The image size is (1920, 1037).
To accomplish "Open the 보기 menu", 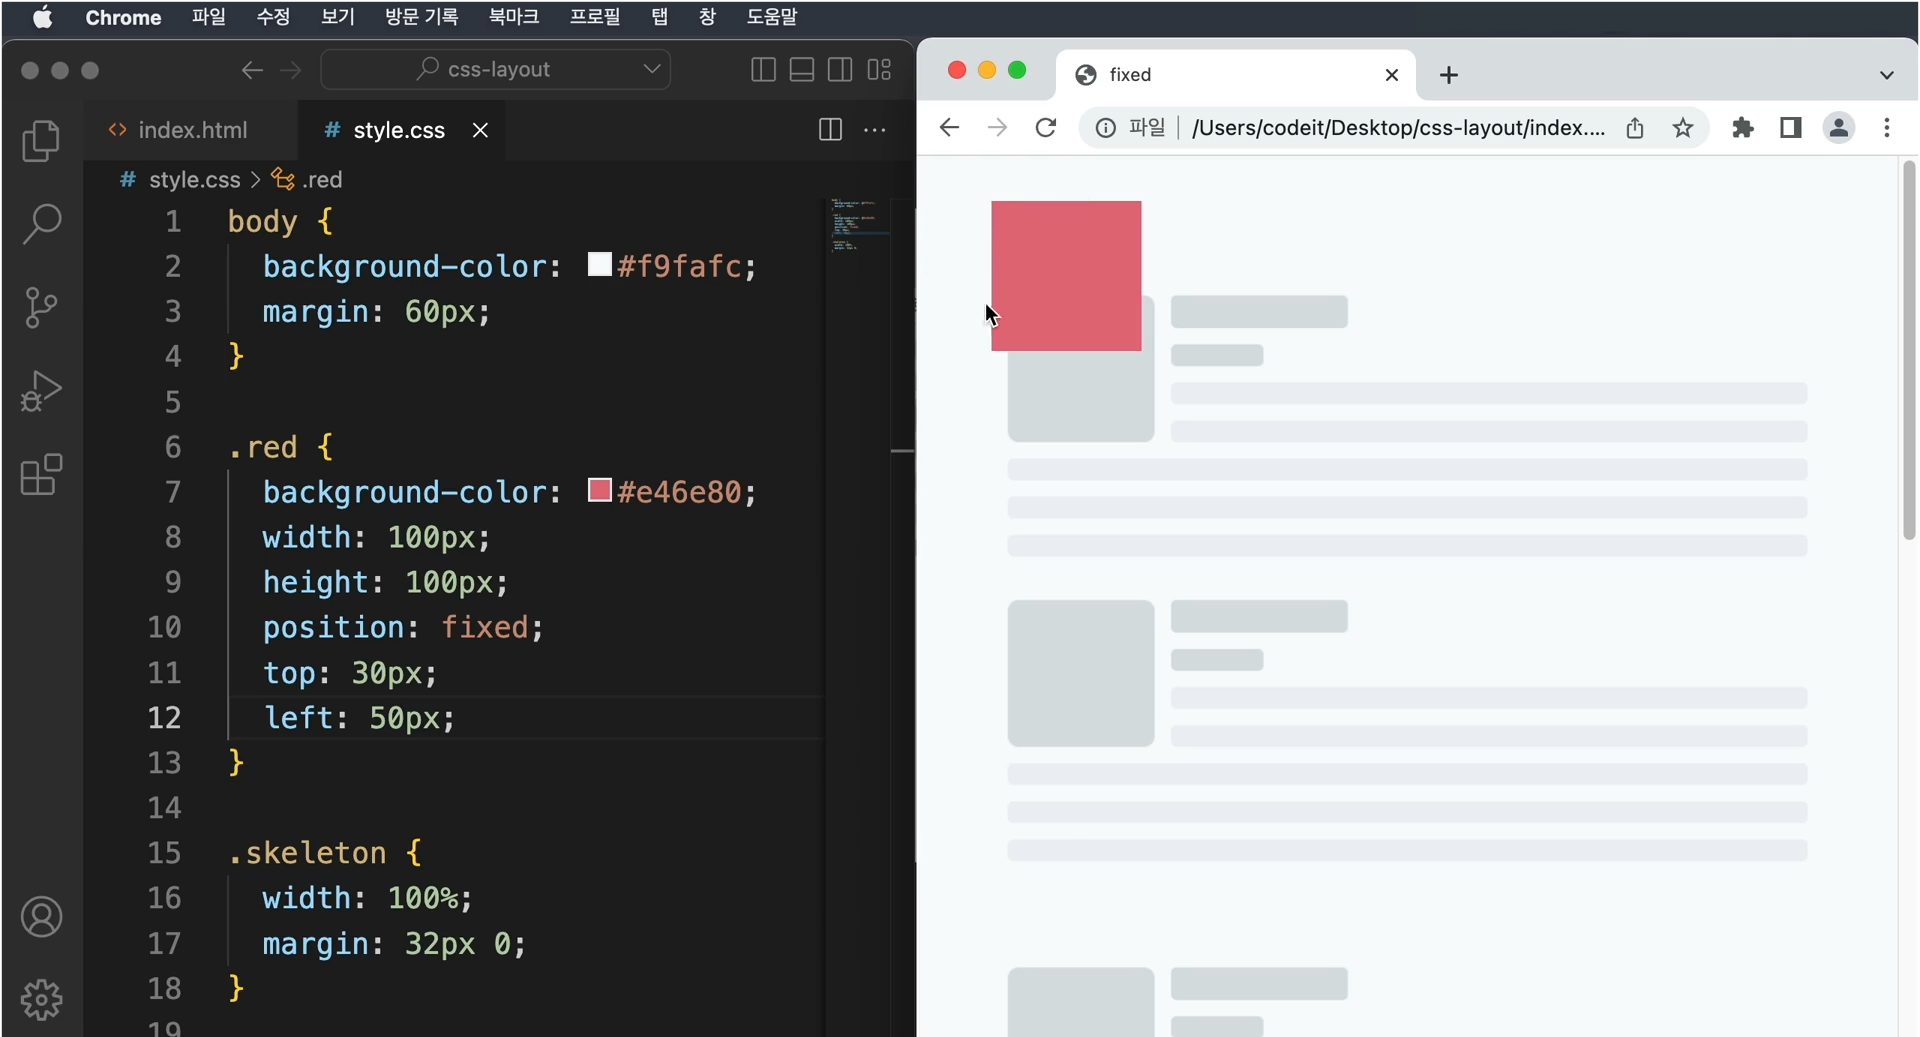I will [x=337, y=17].
